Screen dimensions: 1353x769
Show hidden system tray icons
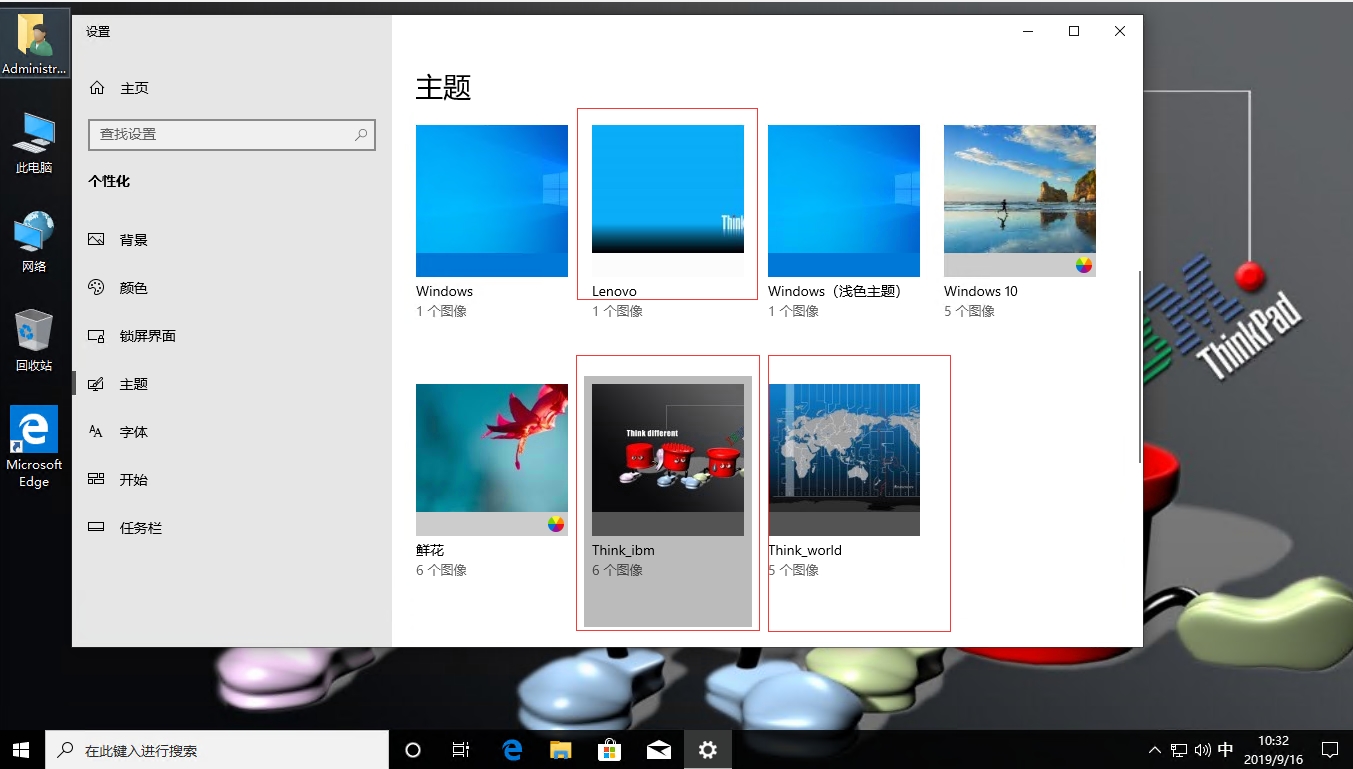pyautogui.click(x=1155, y=750)
